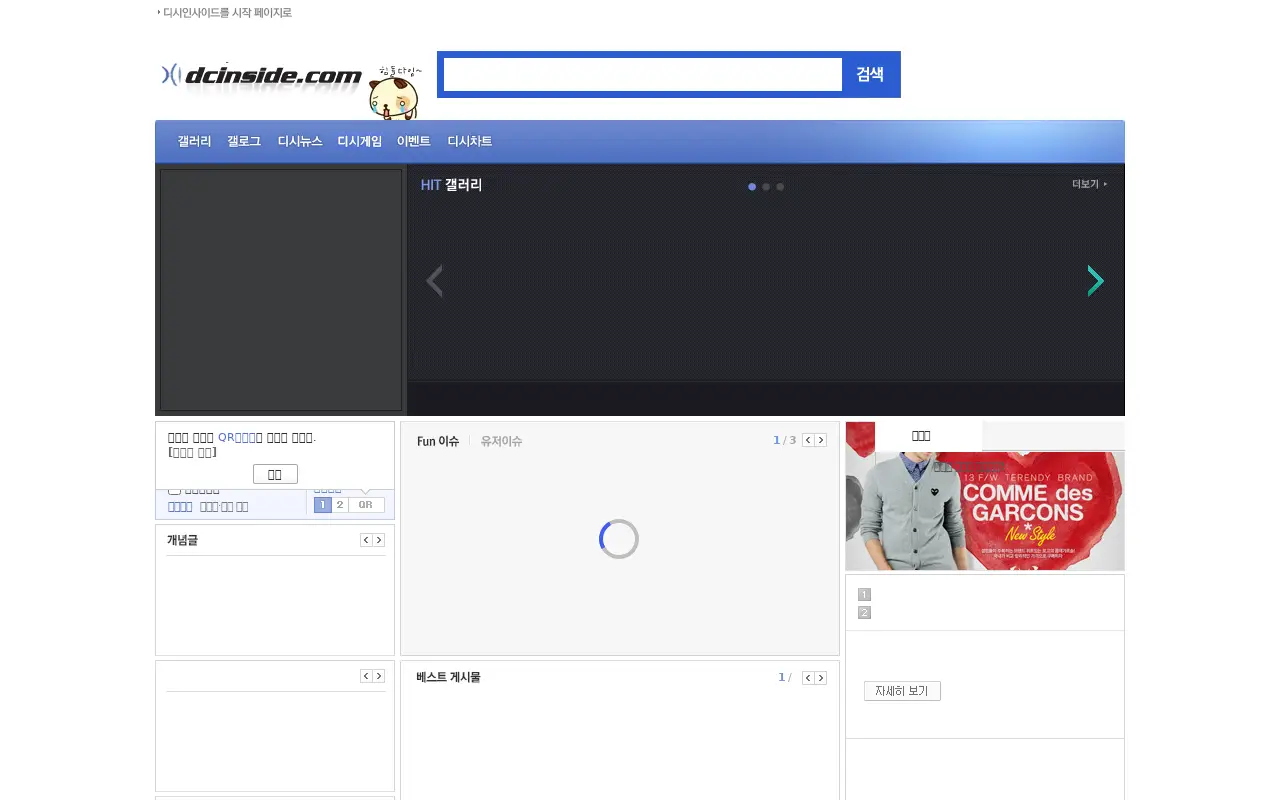Image resolution: width=1280 pixels, height=800 pixels.
Task: Click the dcinside.com logo
Action: click(261, 76)
